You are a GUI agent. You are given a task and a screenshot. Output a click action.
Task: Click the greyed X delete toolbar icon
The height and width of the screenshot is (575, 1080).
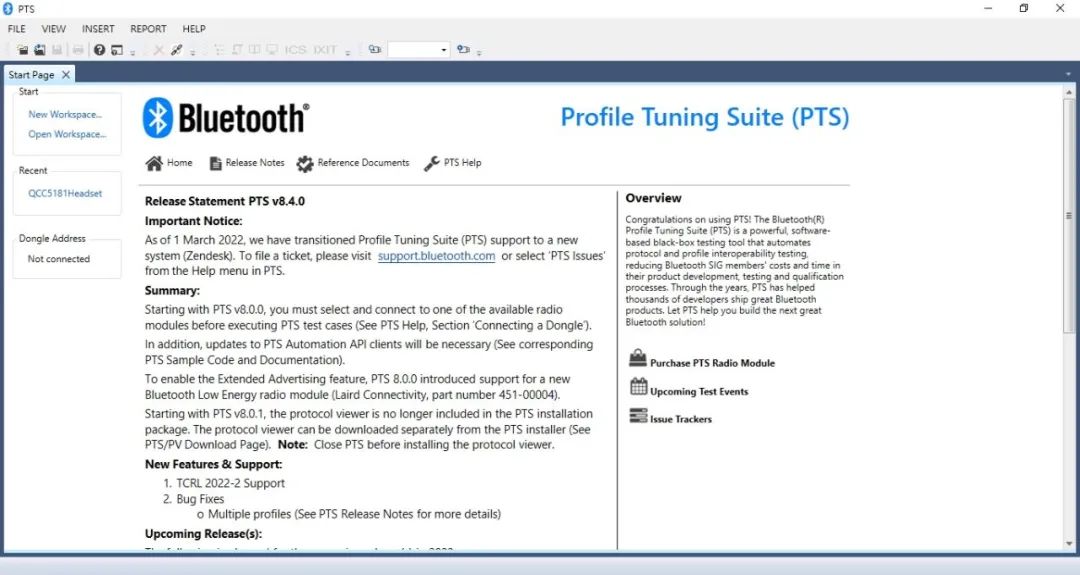pyautogui.click(x=158, y=50)
